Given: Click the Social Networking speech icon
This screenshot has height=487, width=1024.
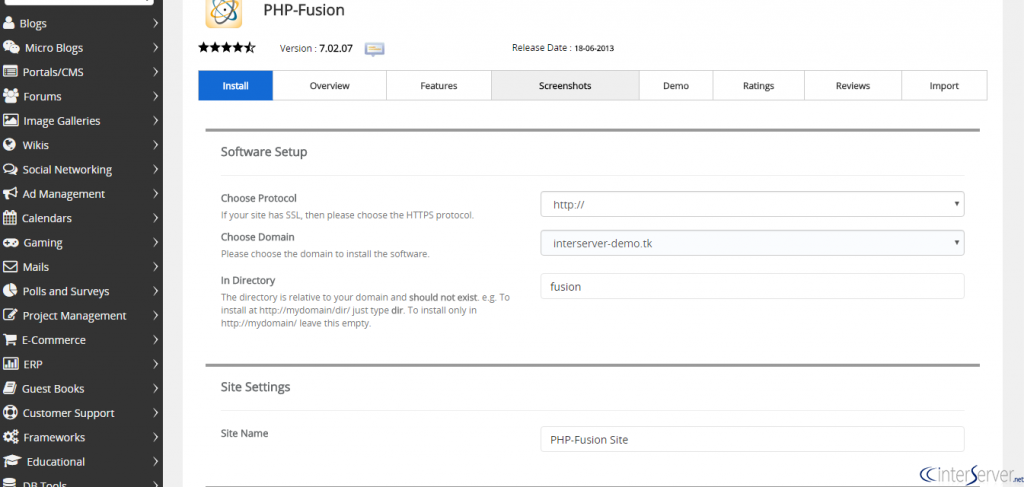Looking at the screenshot, I should pos(10,169).
